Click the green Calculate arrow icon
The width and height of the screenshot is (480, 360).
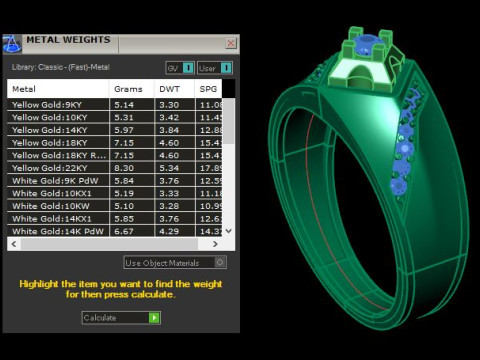(x=154, y=318)
